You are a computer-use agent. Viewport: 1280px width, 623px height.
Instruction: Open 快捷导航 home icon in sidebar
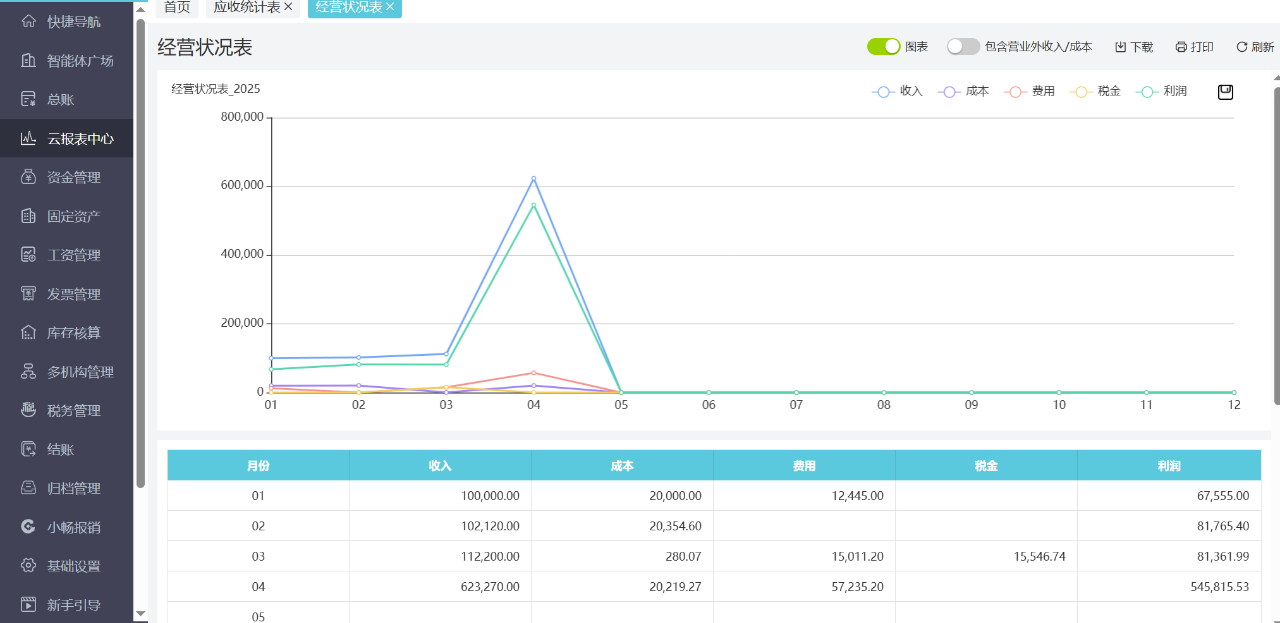coord(28,21)
